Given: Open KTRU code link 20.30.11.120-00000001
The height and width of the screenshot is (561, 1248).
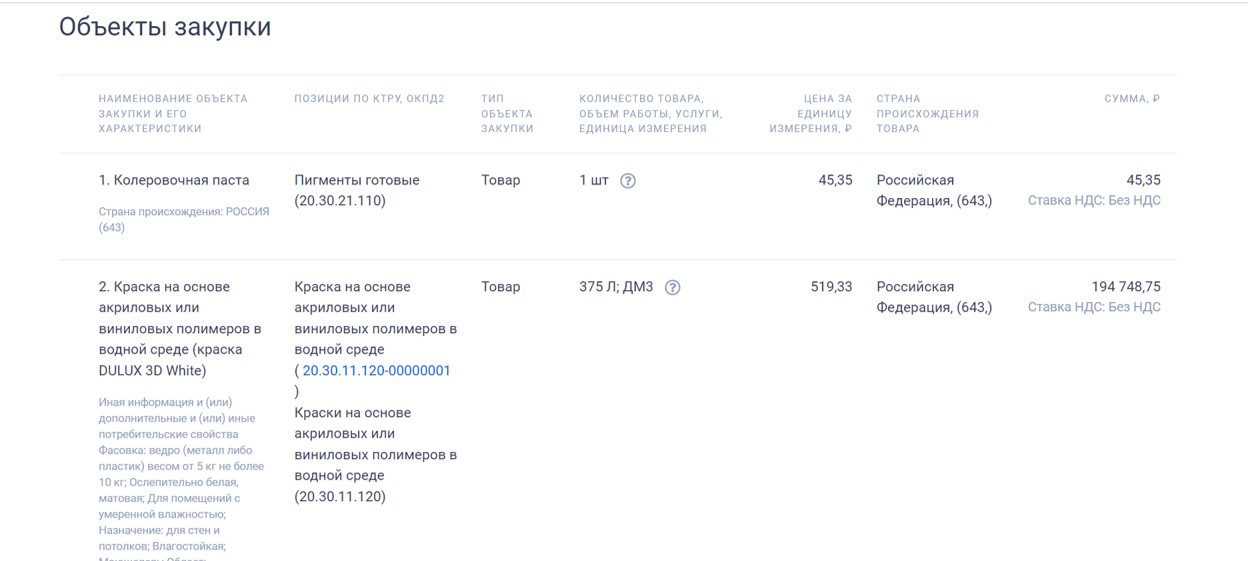Looking at the screenshot, I should pos(376,371).
